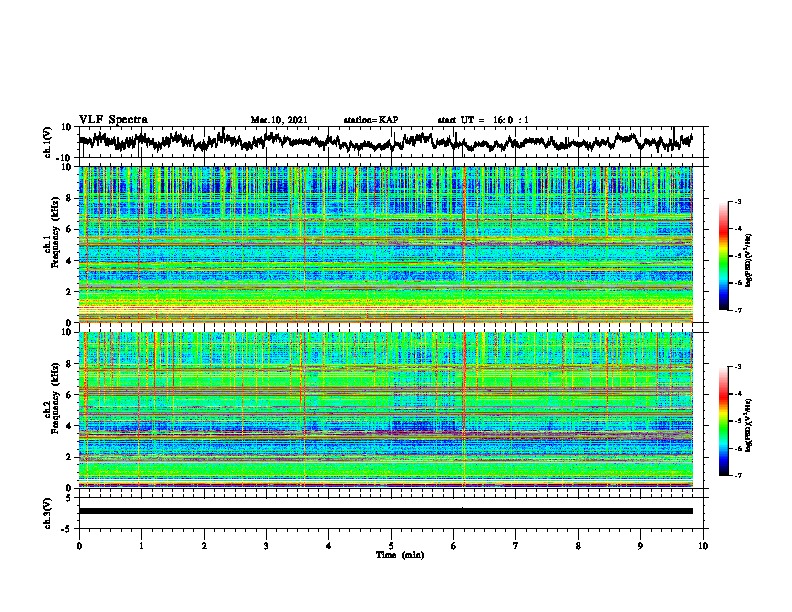Select the "ch.3(V)" axis label
The image size is (792, 612).
click(x=48, y=513)
